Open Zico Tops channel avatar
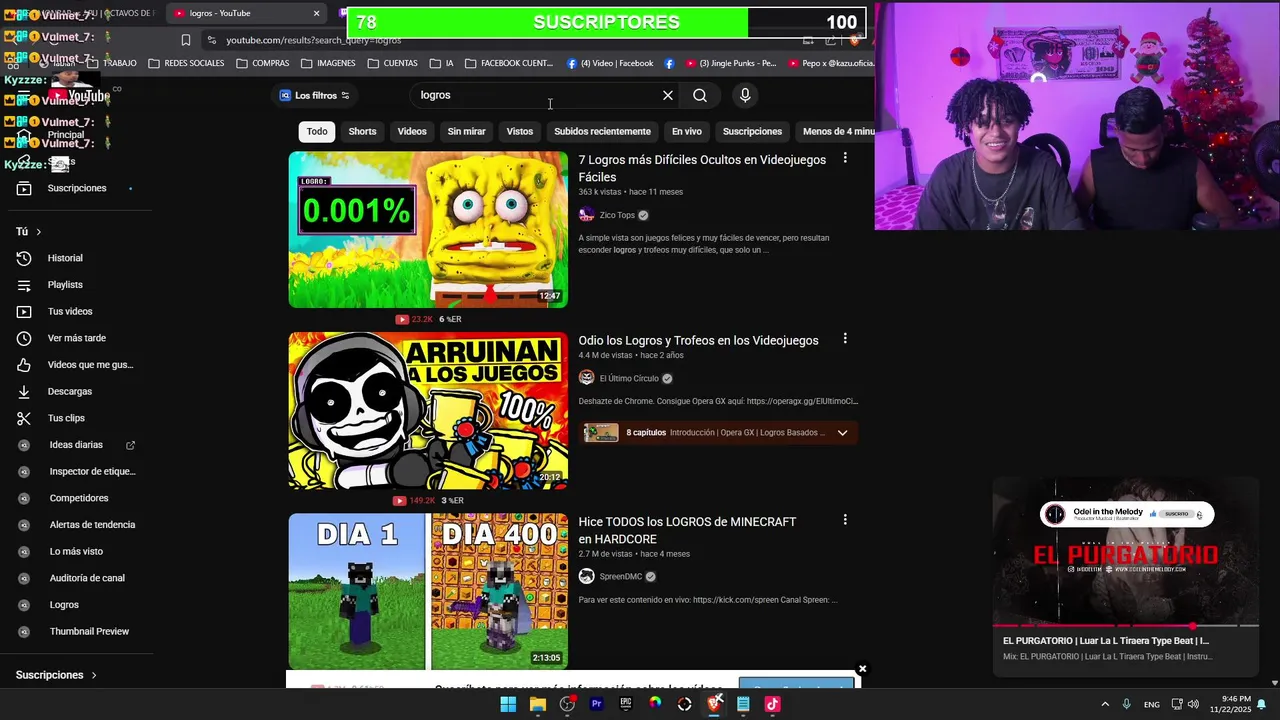1280x720 pixels. pyautogui.click(x=587, y=215)
